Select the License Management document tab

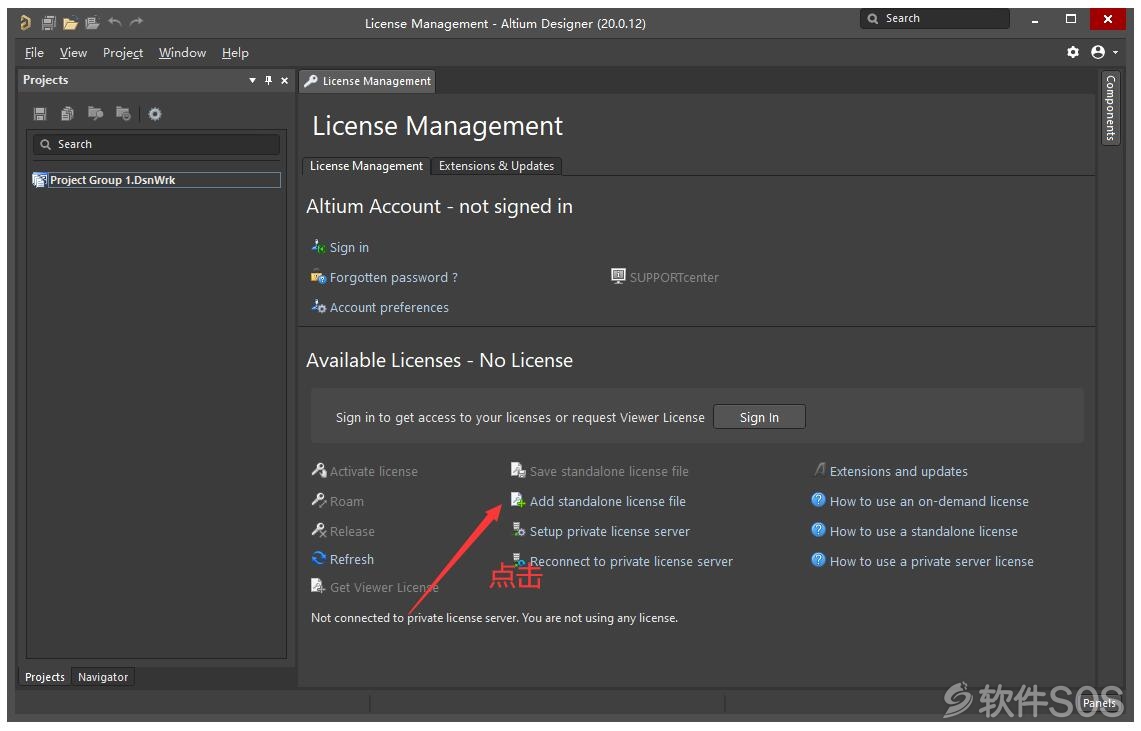367,81
